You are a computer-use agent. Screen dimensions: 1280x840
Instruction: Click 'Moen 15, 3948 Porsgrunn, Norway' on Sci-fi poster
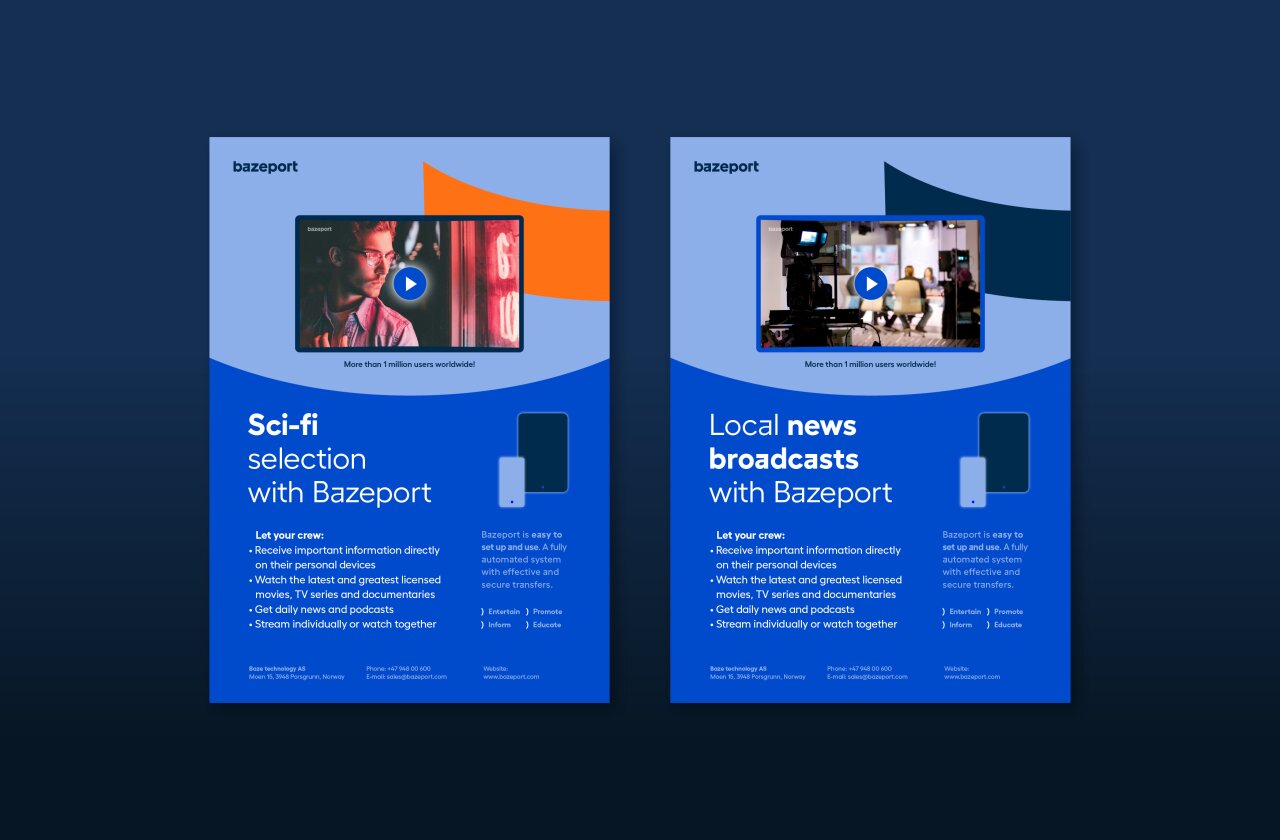(297, 677)
